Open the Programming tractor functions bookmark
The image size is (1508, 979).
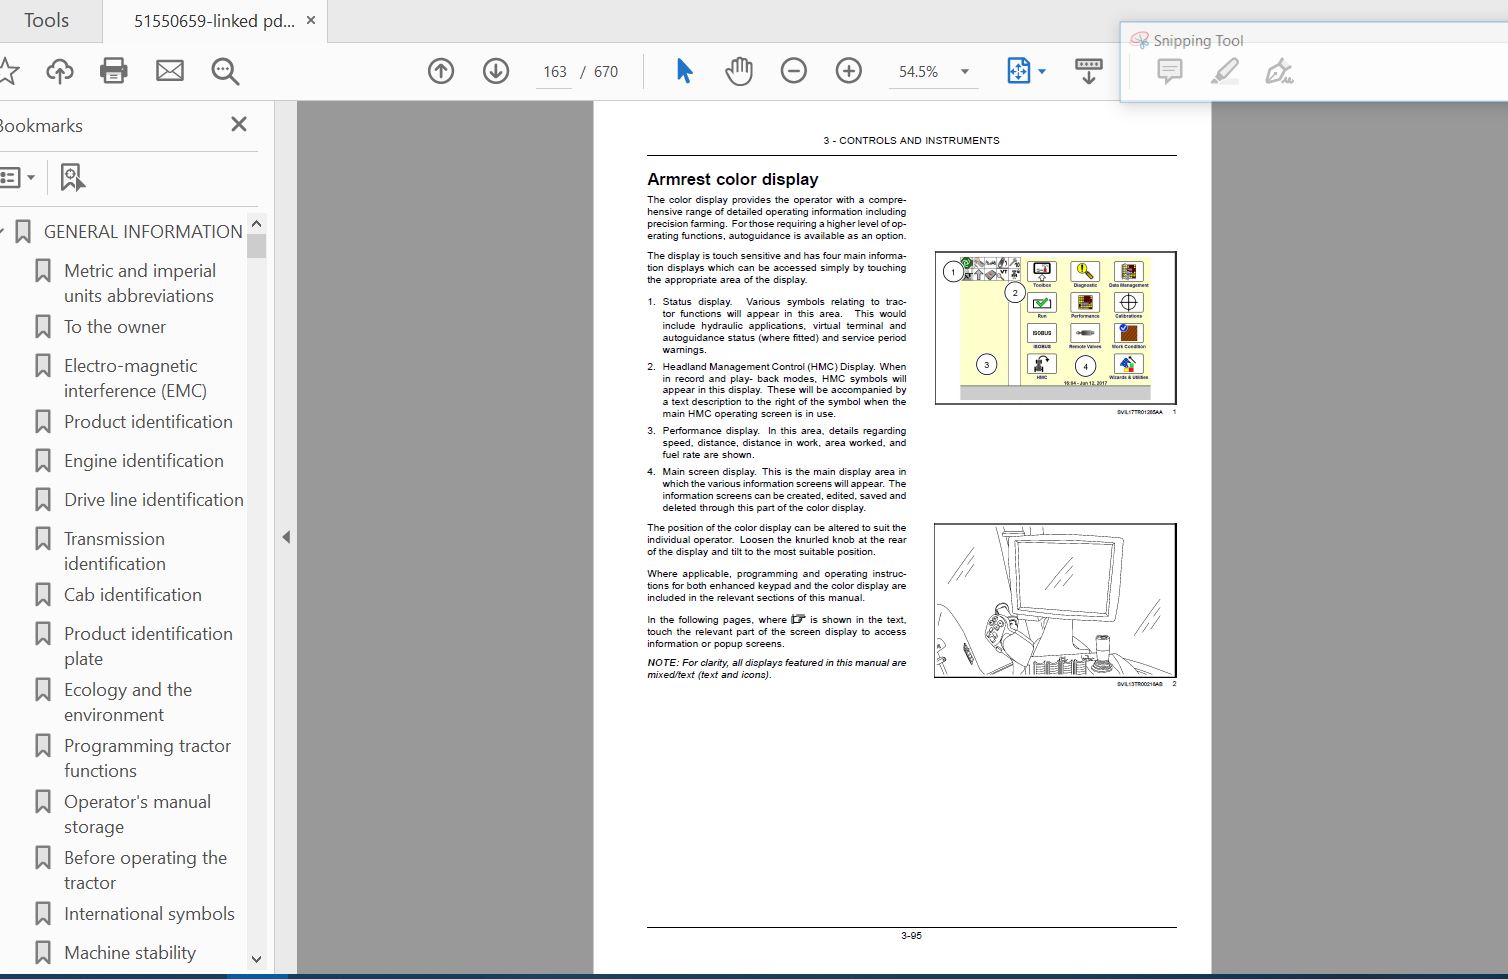[x=147, y=758]
